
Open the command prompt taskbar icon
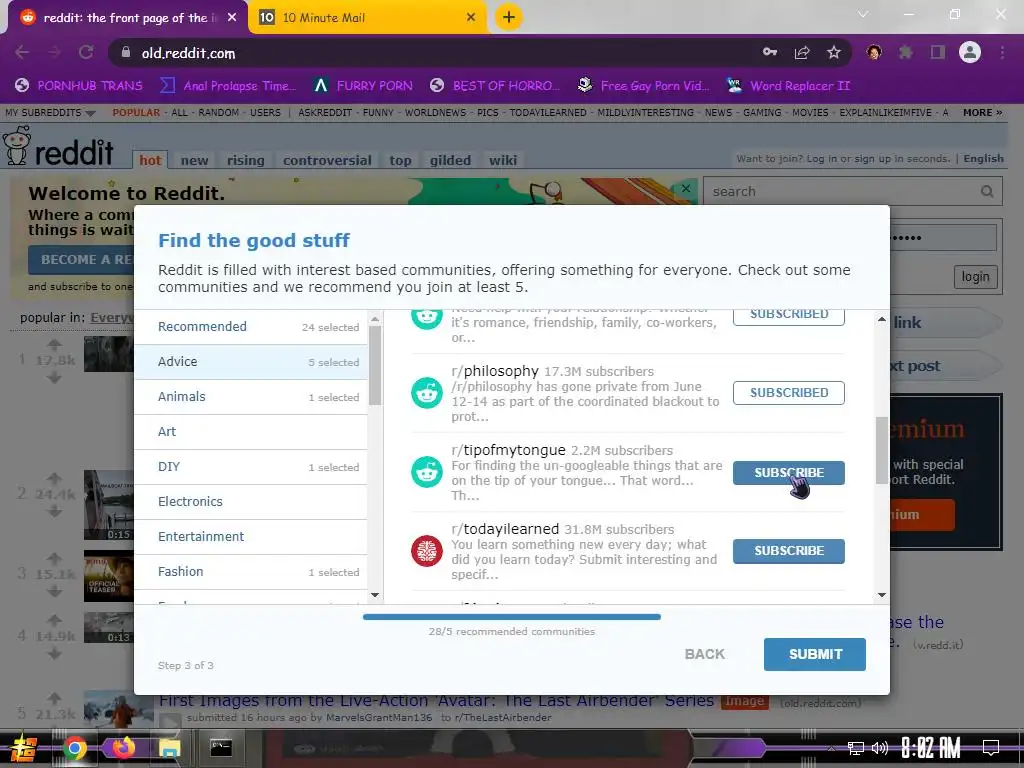[221, 748]
